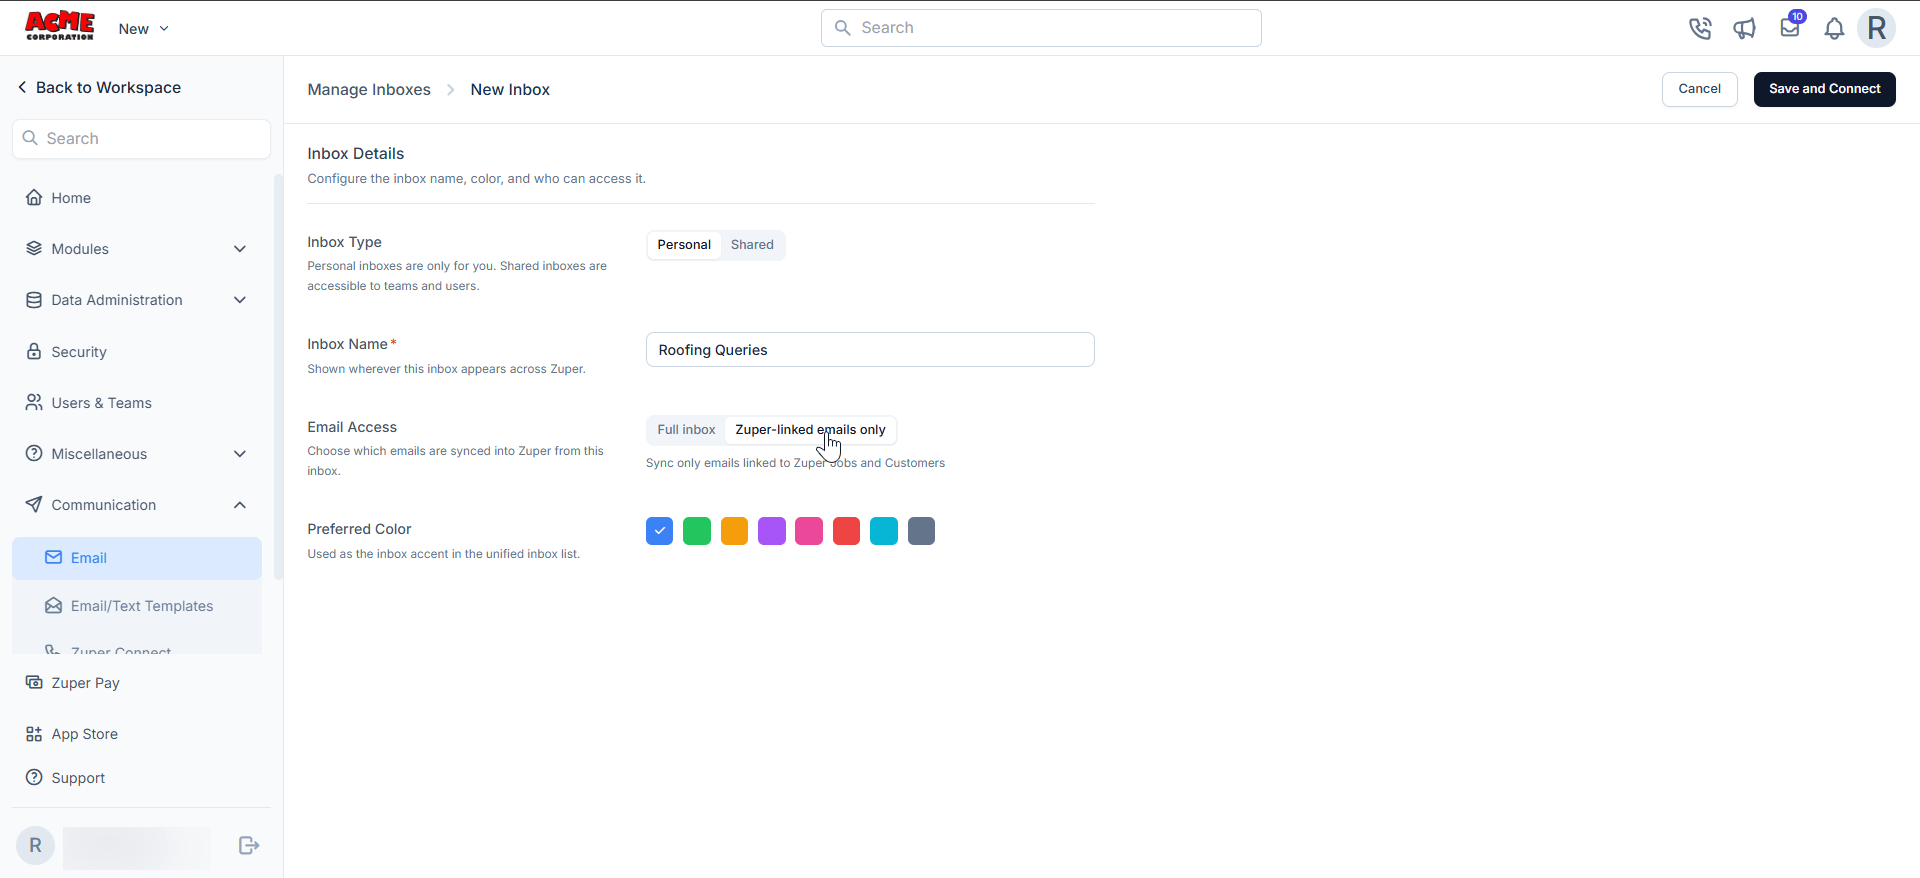Screen dimensions: 1920x878
Task: Open the notifications bell
Action: [x=1834, y=28]
